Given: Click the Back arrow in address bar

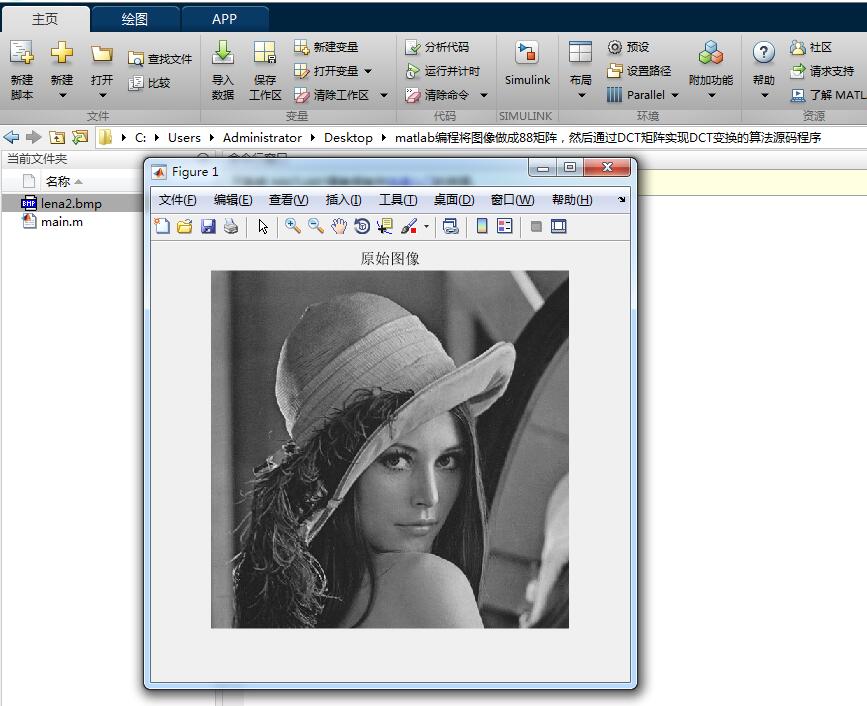Looking at the screenshot, I should point(11,137).
